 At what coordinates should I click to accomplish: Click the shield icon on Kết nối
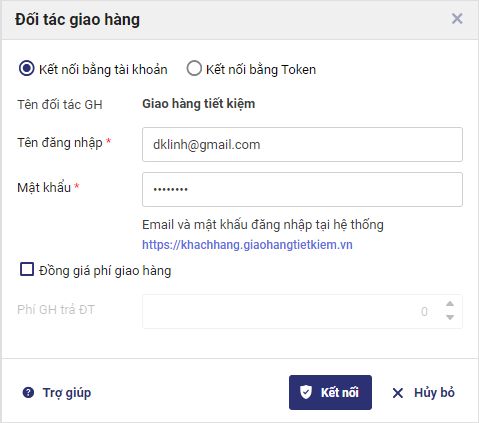(x=305, y=392)
